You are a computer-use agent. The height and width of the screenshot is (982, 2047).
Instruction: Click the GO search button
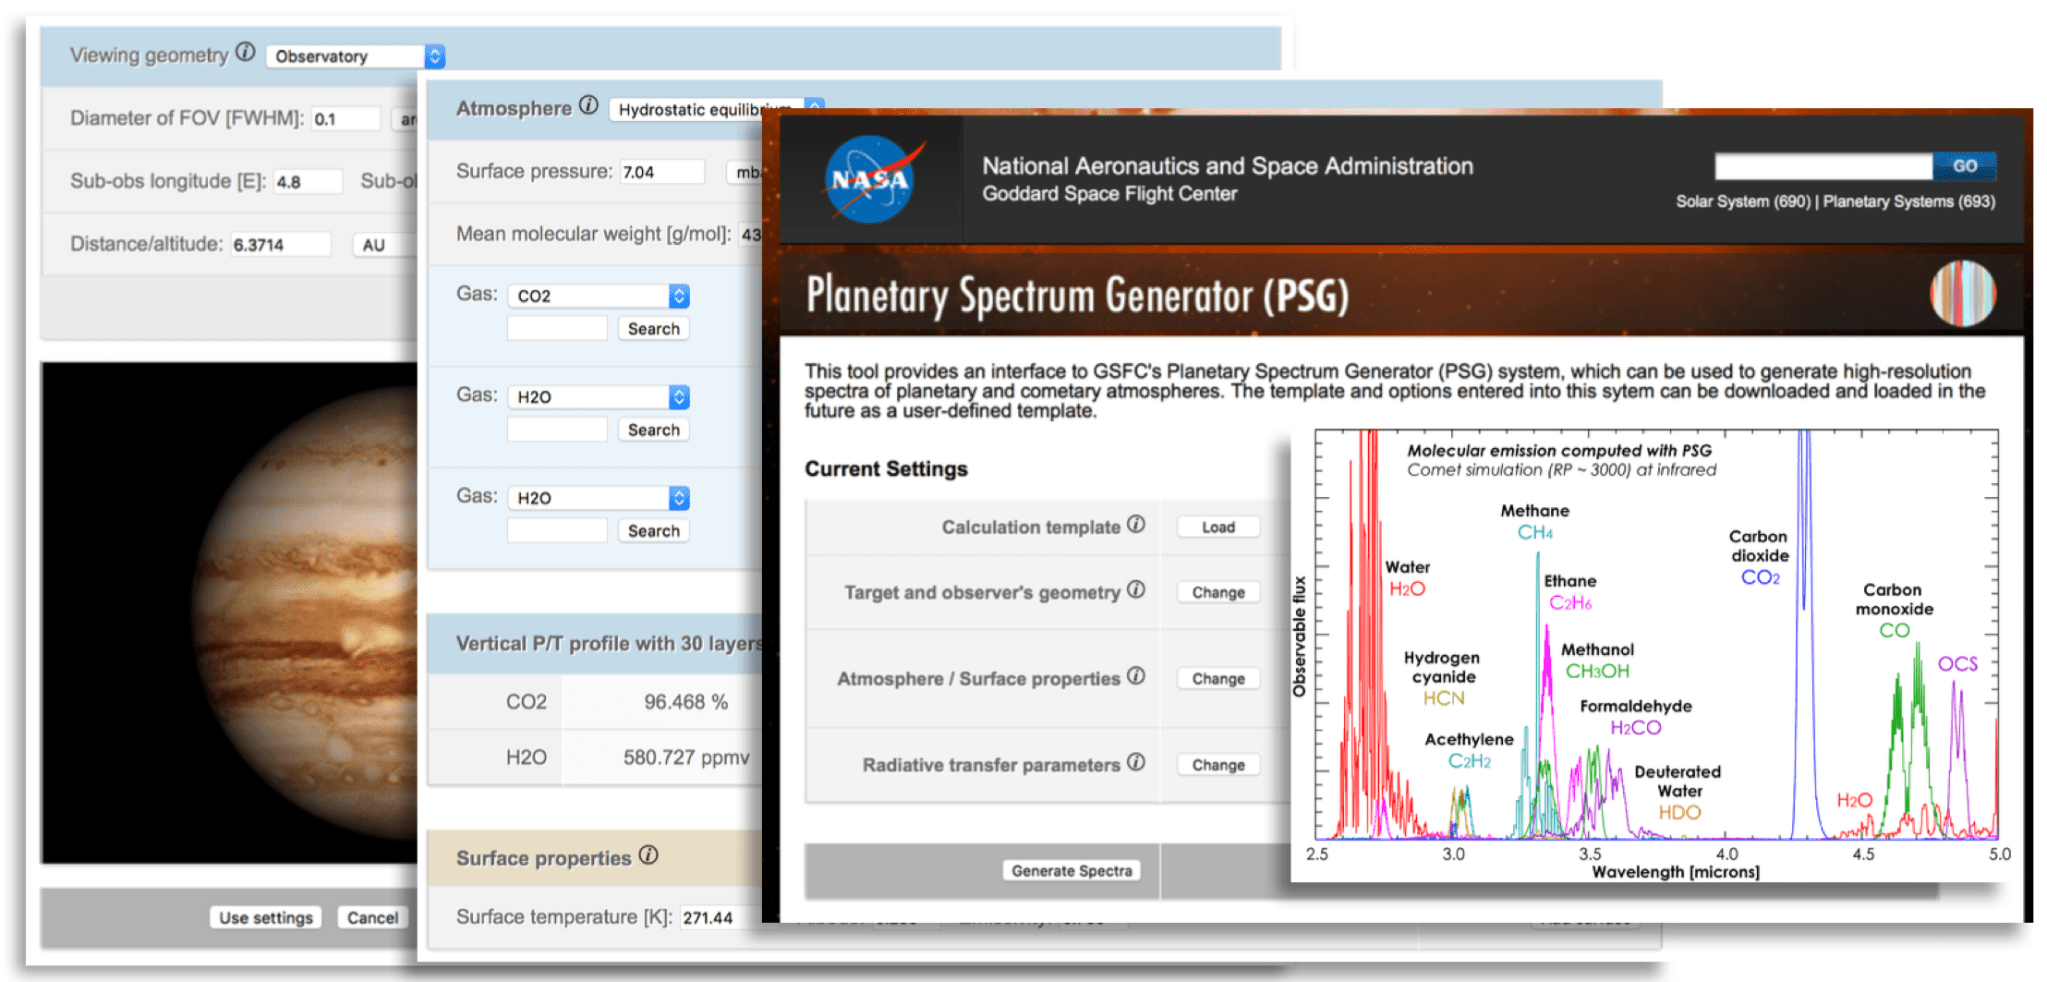[1964, 166]
